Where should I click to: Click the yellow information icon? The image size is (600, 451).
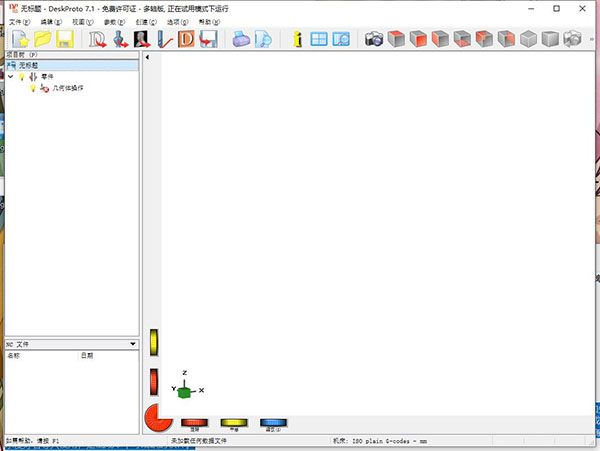pos(298,40)
